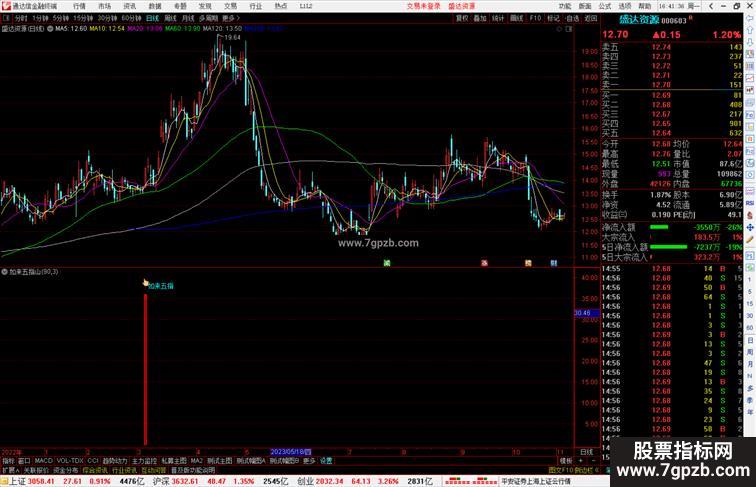756x487 pixels.
Task: Select the MA2 indicator tab
Action: 196,461
